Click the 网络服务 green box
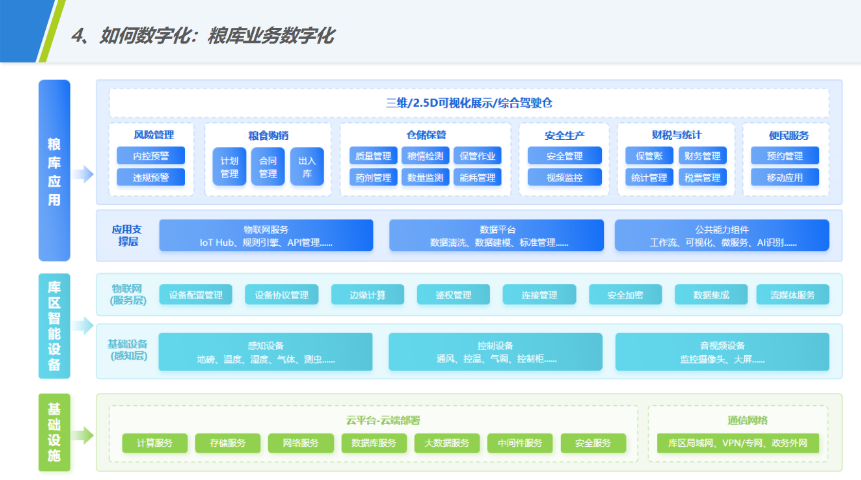The image size is (861, 480). [x=301, y=443]
